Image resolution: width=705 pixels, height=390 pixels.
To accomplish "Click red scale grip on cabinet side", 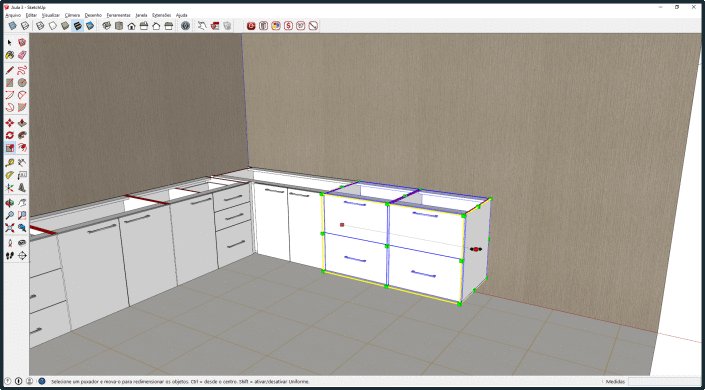I will pos(476,249).
